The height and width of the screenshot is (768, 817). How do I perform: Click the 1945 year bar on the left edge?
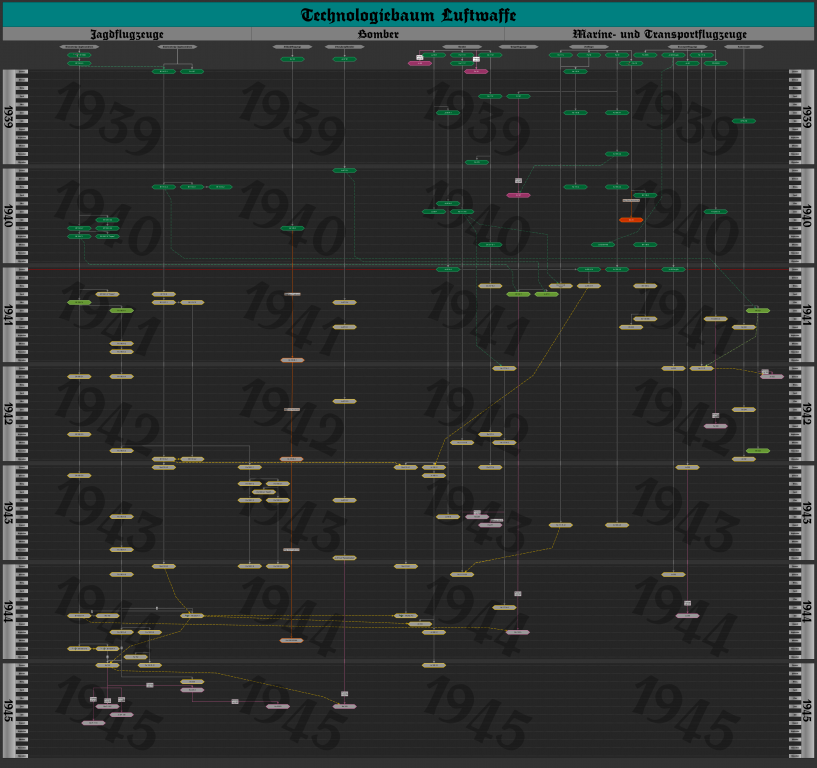click(9, 711)
